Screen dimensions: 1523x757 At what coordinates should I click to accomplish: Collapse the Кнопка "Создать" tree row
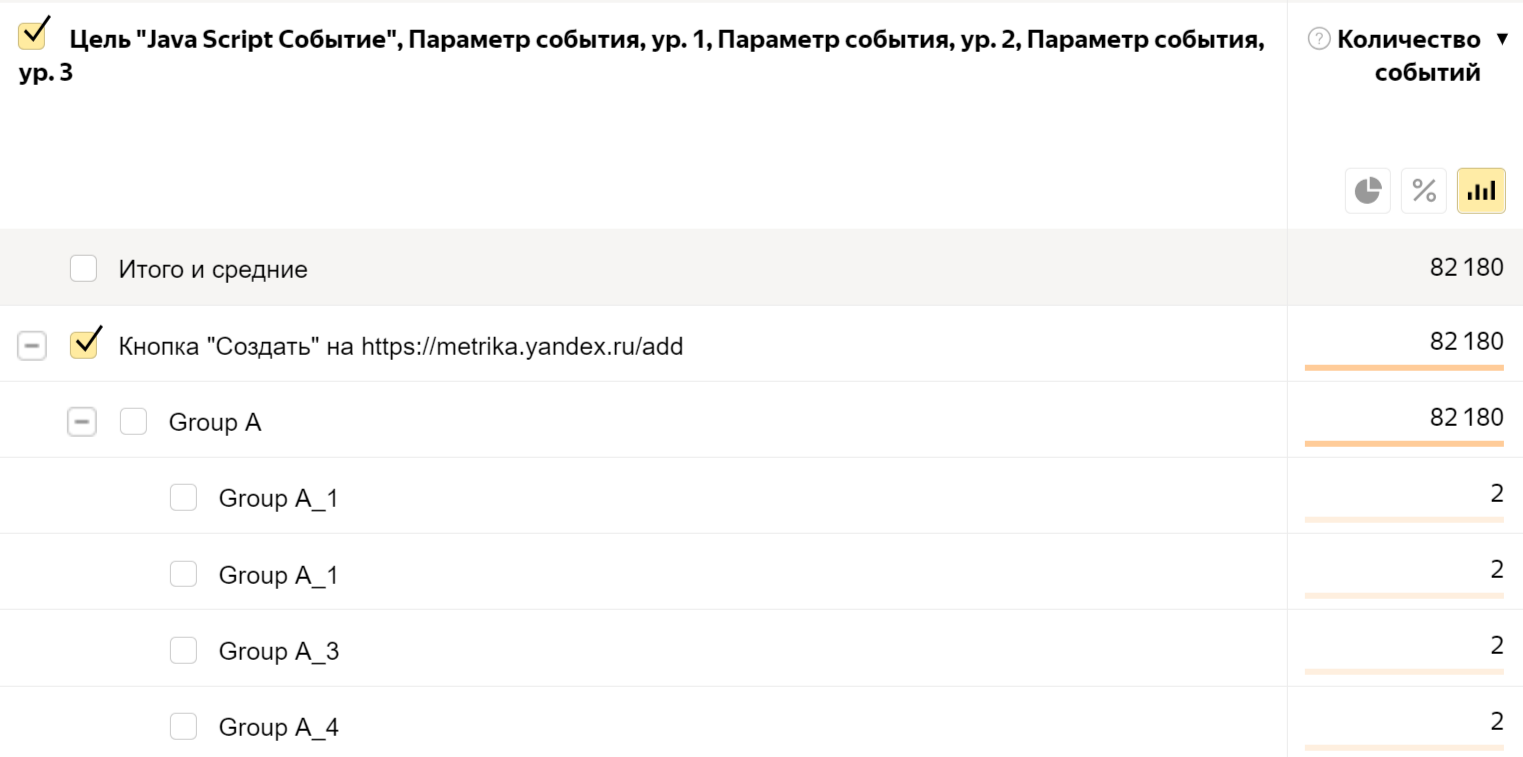(x=32, y=346)
